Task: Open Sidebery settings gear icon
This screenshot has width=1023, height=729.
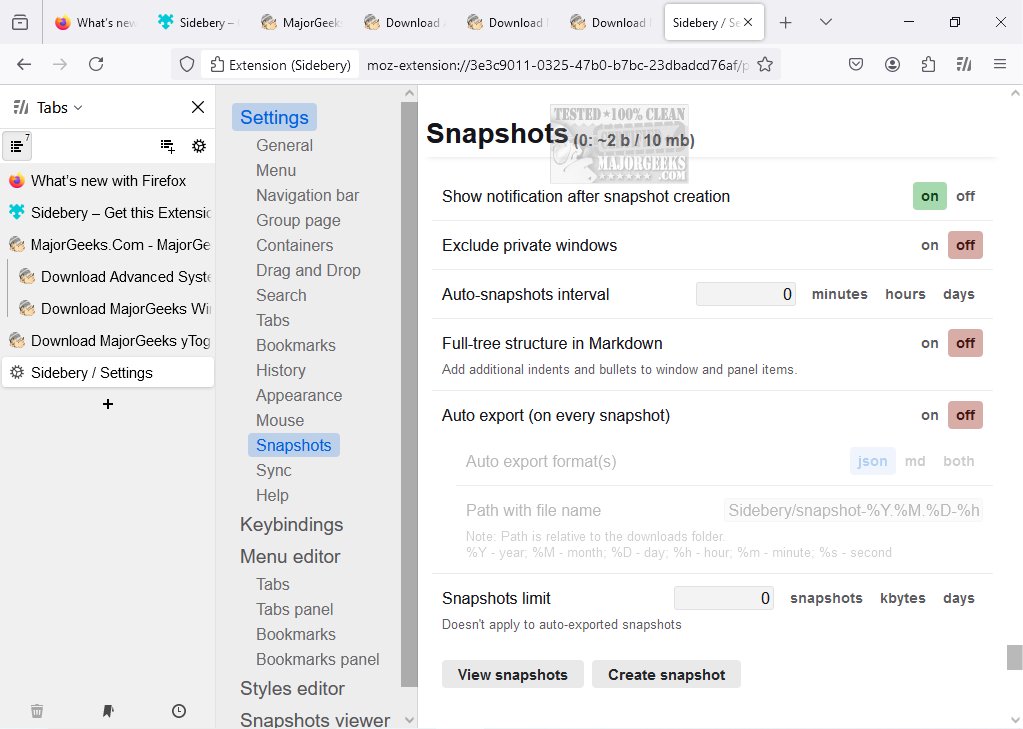Action: coord(199,146)
